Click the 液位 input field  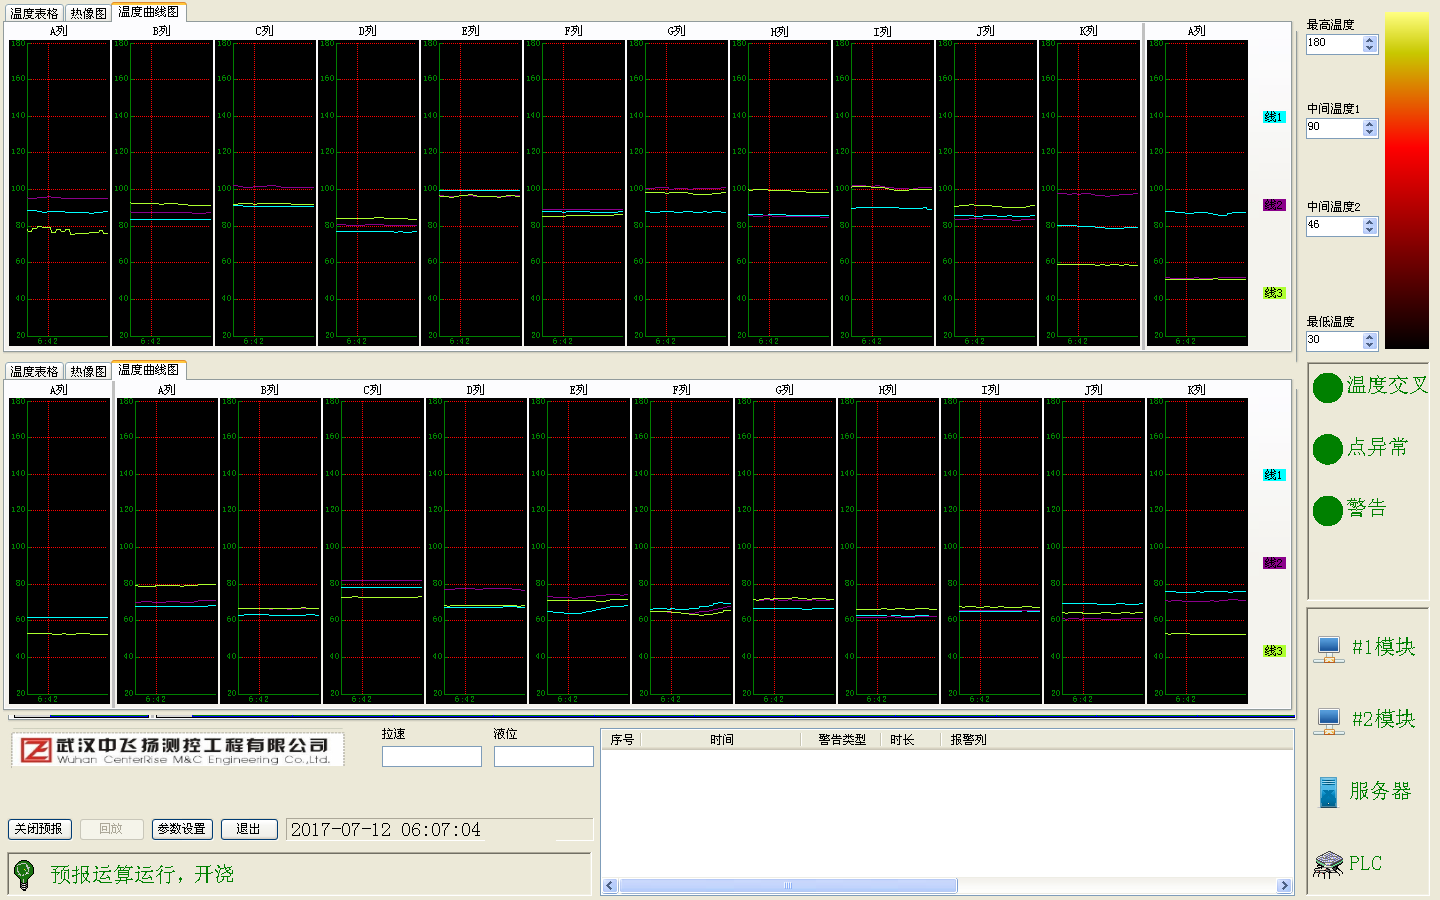(544, 757)
